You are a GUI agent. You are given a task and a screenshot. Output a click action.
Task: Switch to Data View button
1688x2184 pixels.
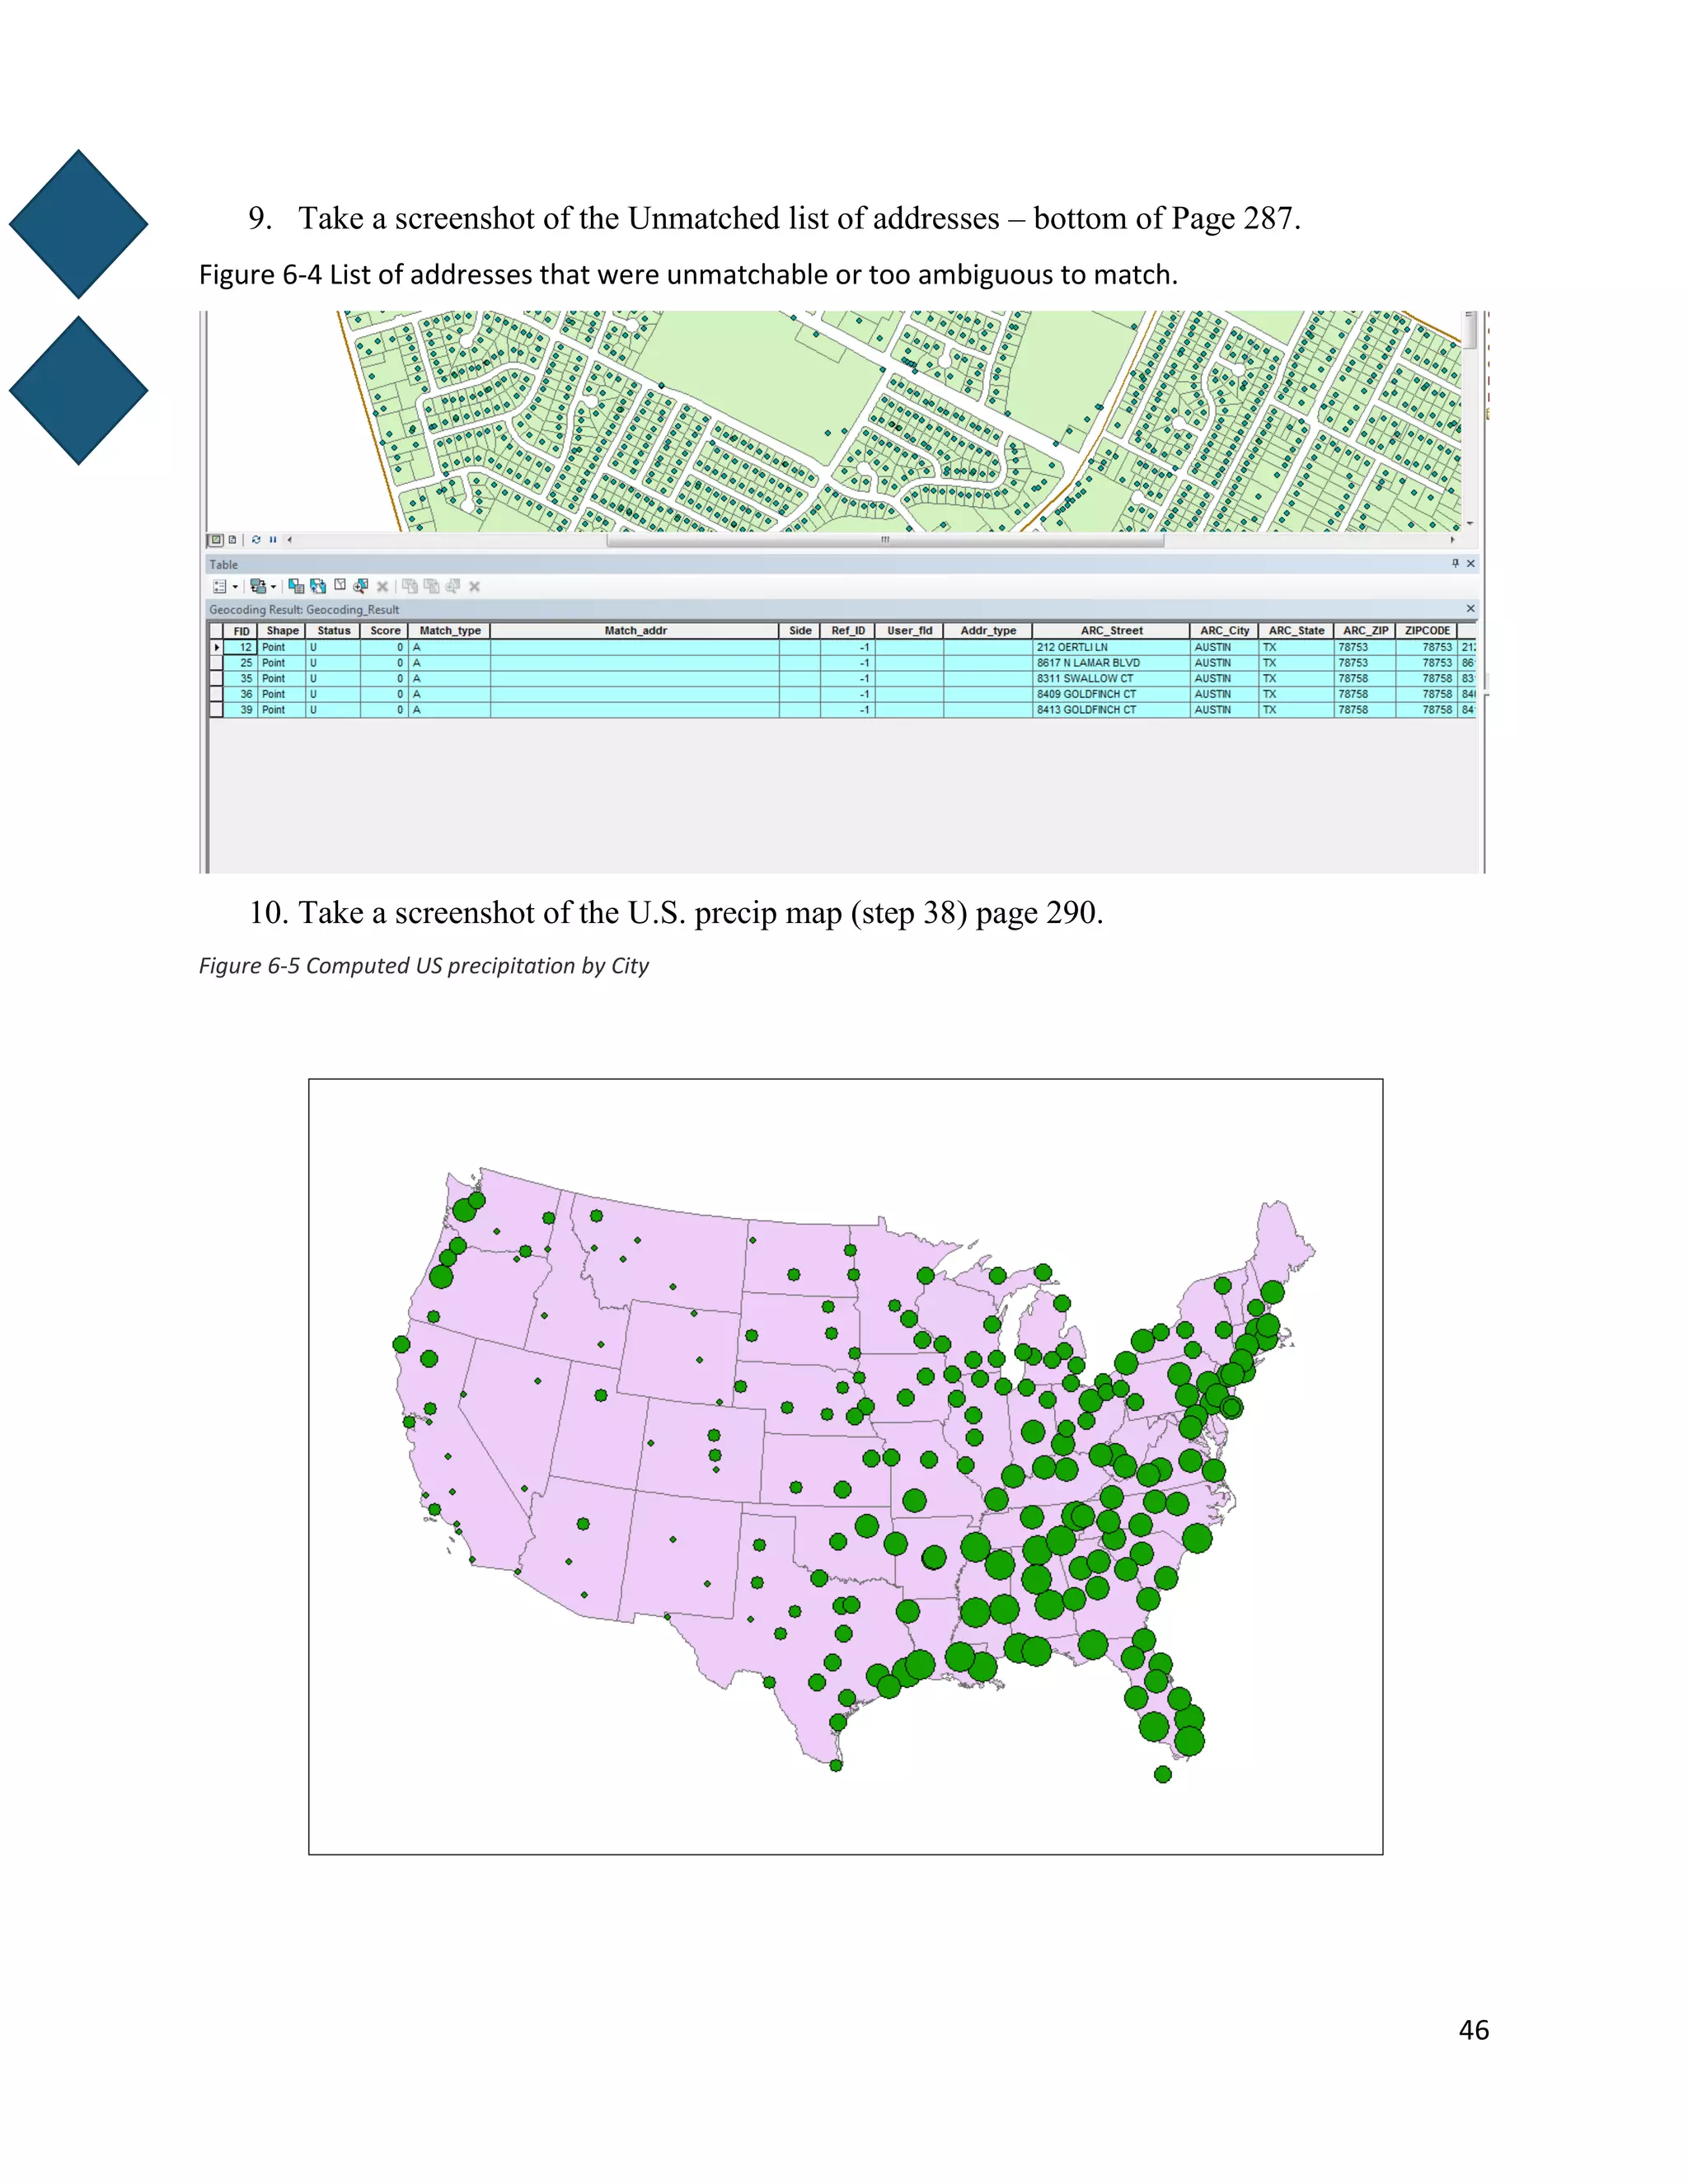(x=215, y=540)
